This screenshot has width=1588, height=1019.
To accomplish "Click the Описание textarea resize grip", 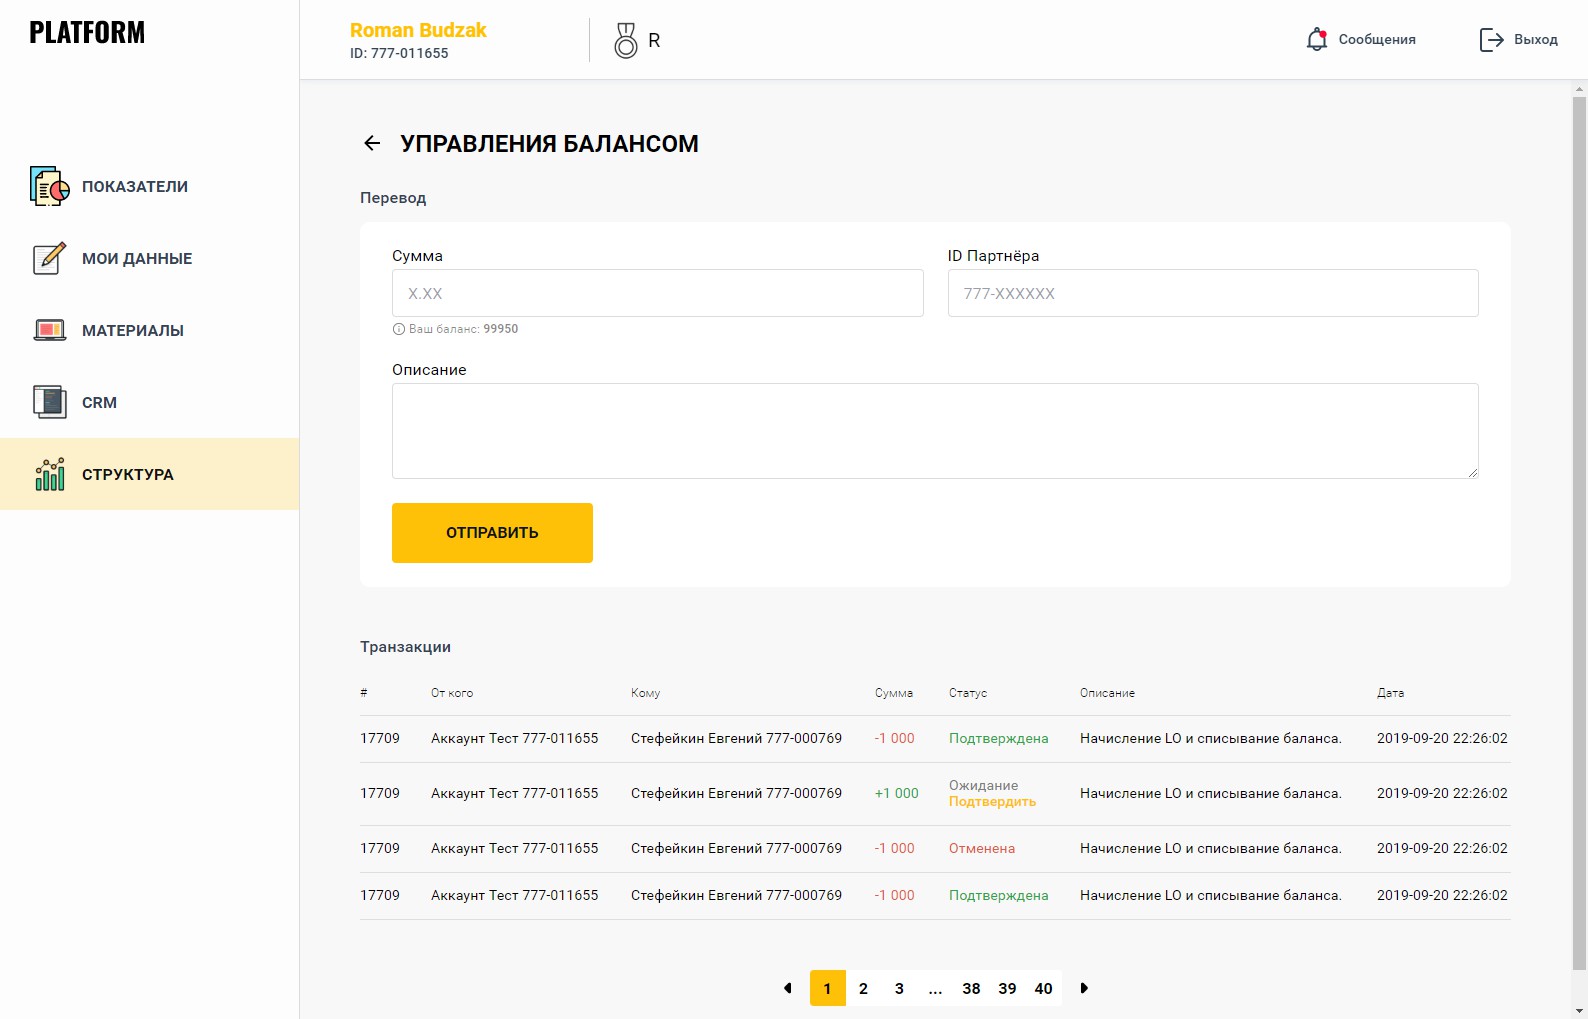I will (1472, 472).
